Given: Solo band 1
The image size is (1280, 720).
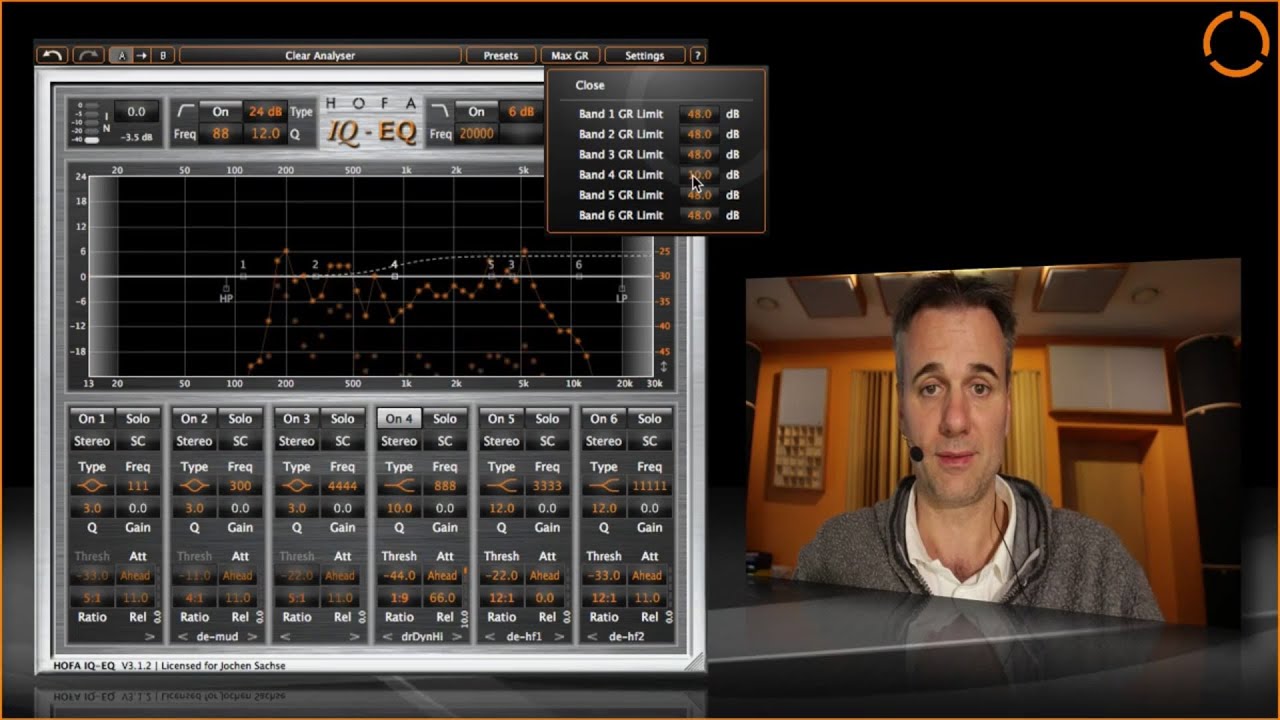Looking at the screenshot, I should 138,419.
